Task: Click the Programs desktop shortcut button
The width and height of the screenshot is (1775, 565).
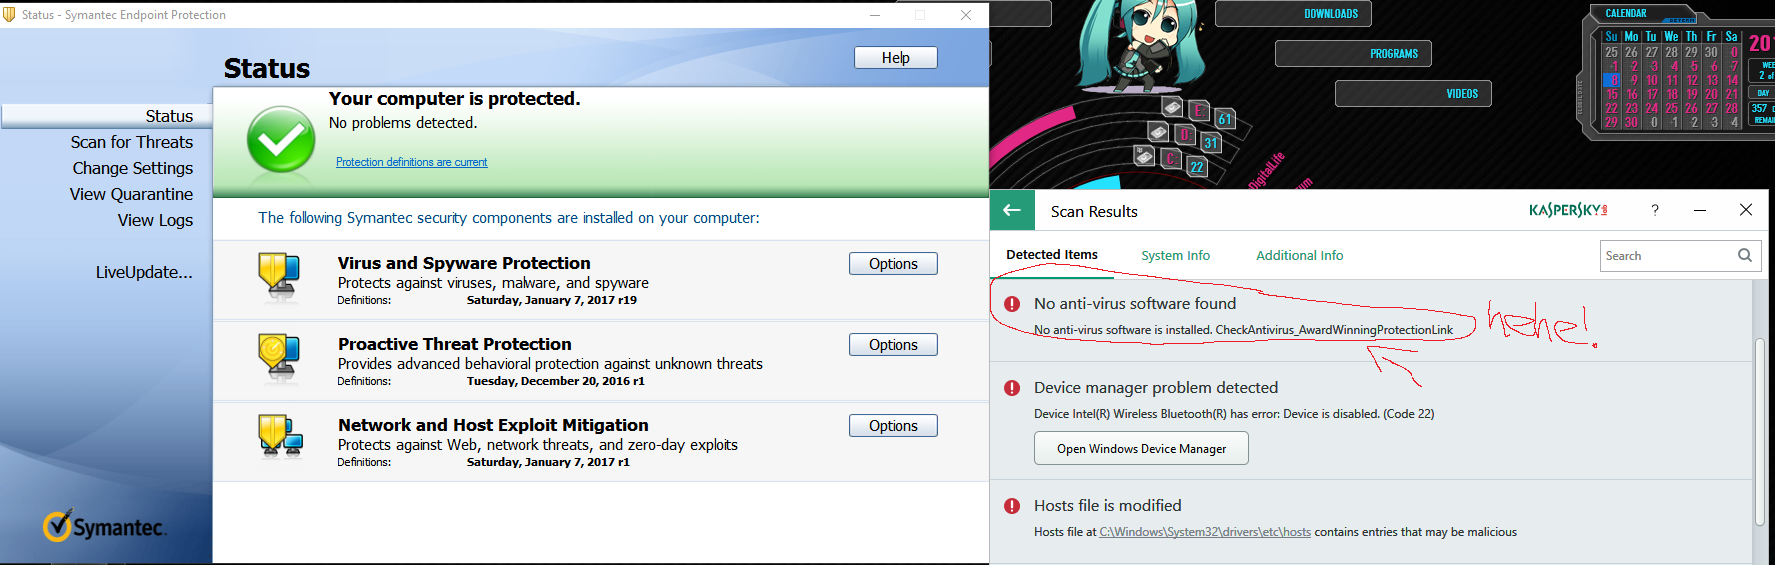Action: coord(1353,54)
